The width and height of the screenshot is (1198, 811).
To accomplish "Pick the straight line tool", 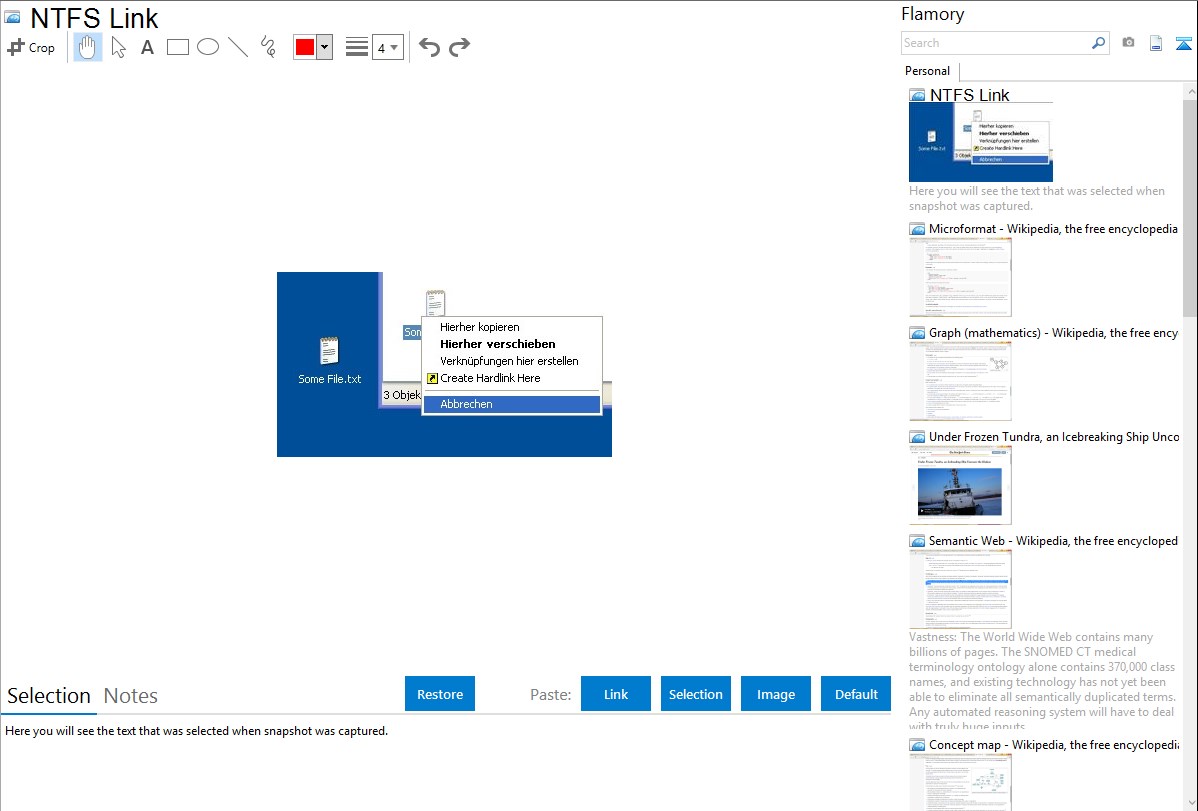I will tap(238, 47).
